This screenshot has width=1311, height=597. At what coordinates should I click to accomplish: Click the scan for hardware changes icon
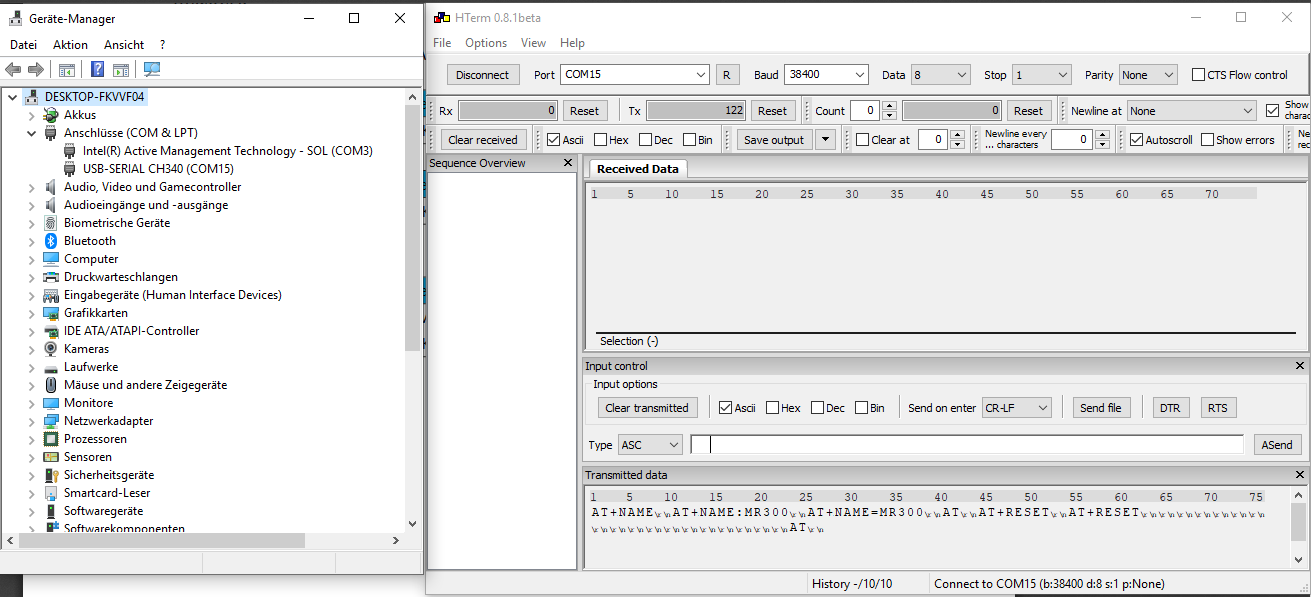point(152,69)
